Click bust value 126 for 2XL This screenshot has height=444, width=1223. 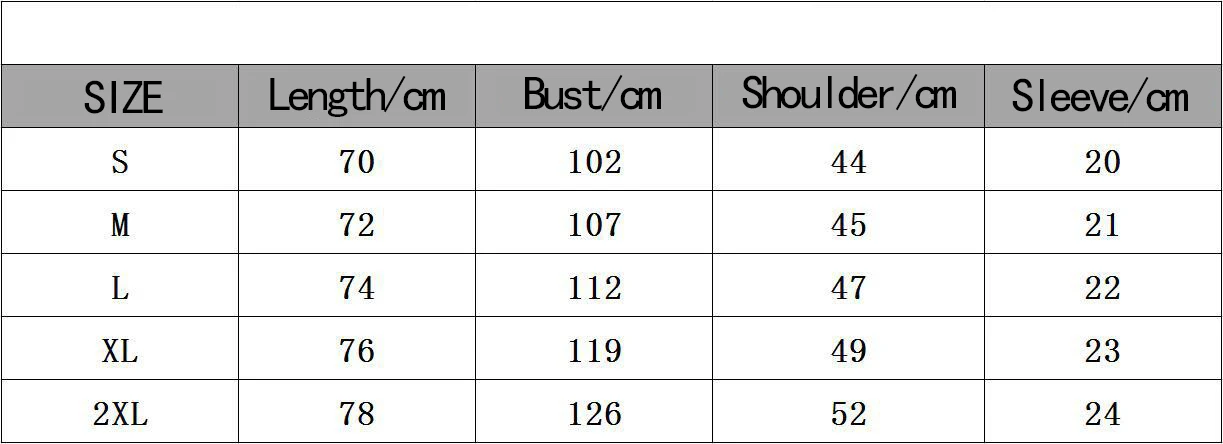pos(594,413)
